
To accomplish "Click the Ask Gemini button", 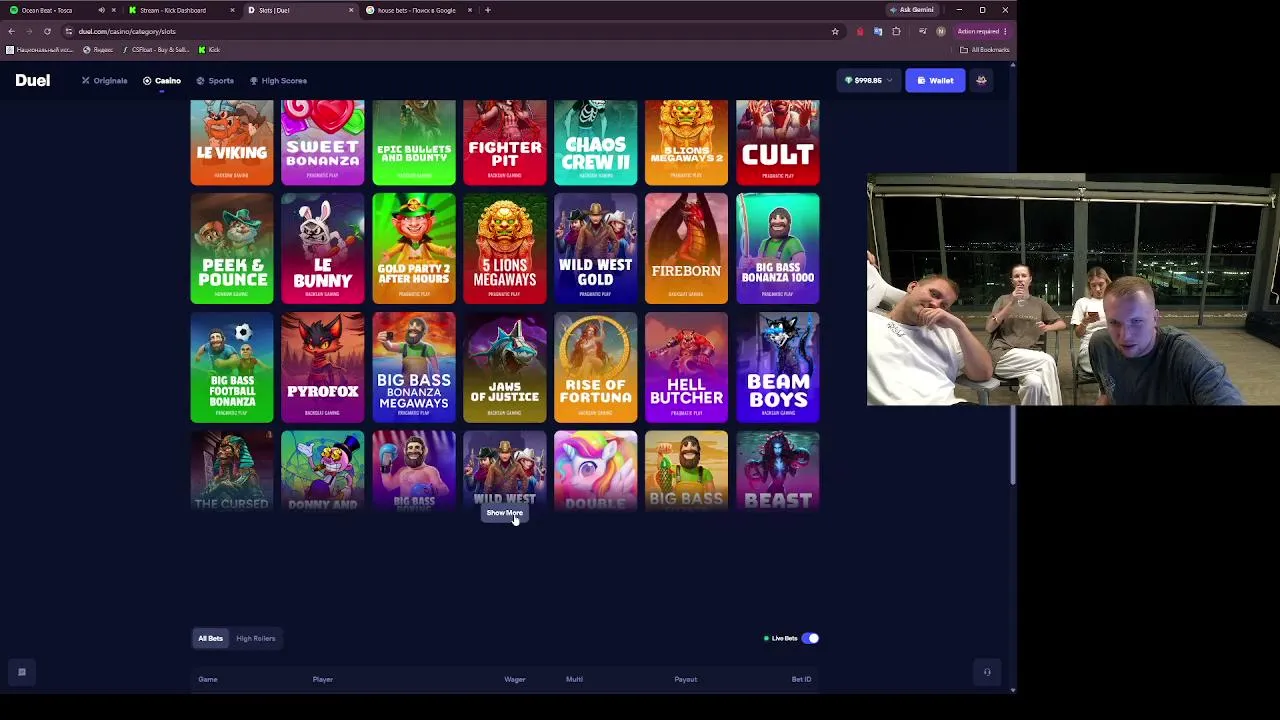I will (911, 10).
